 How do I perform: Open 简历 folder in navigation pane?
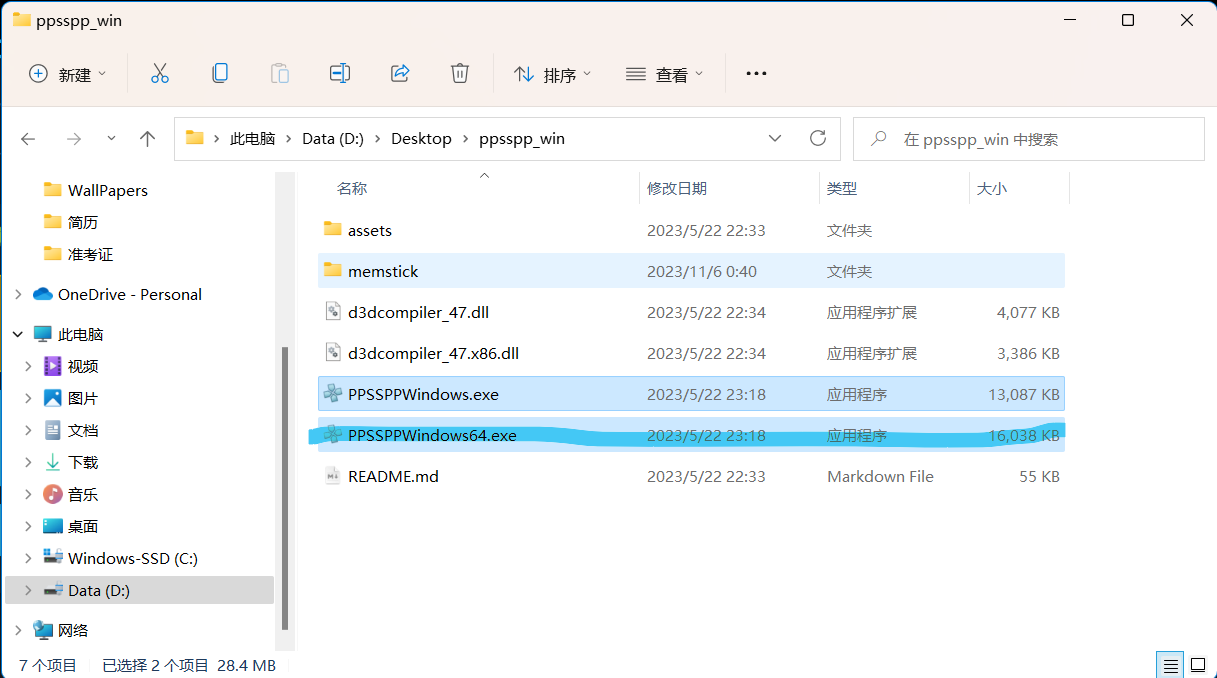click(83, 222)
